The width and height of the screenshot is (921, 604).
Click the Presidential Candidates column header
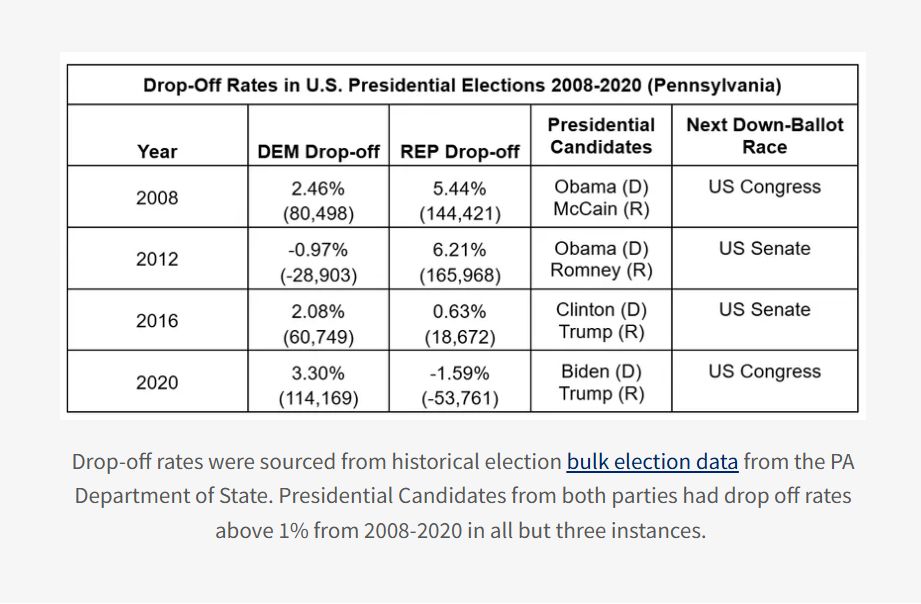tap(601, 136)
